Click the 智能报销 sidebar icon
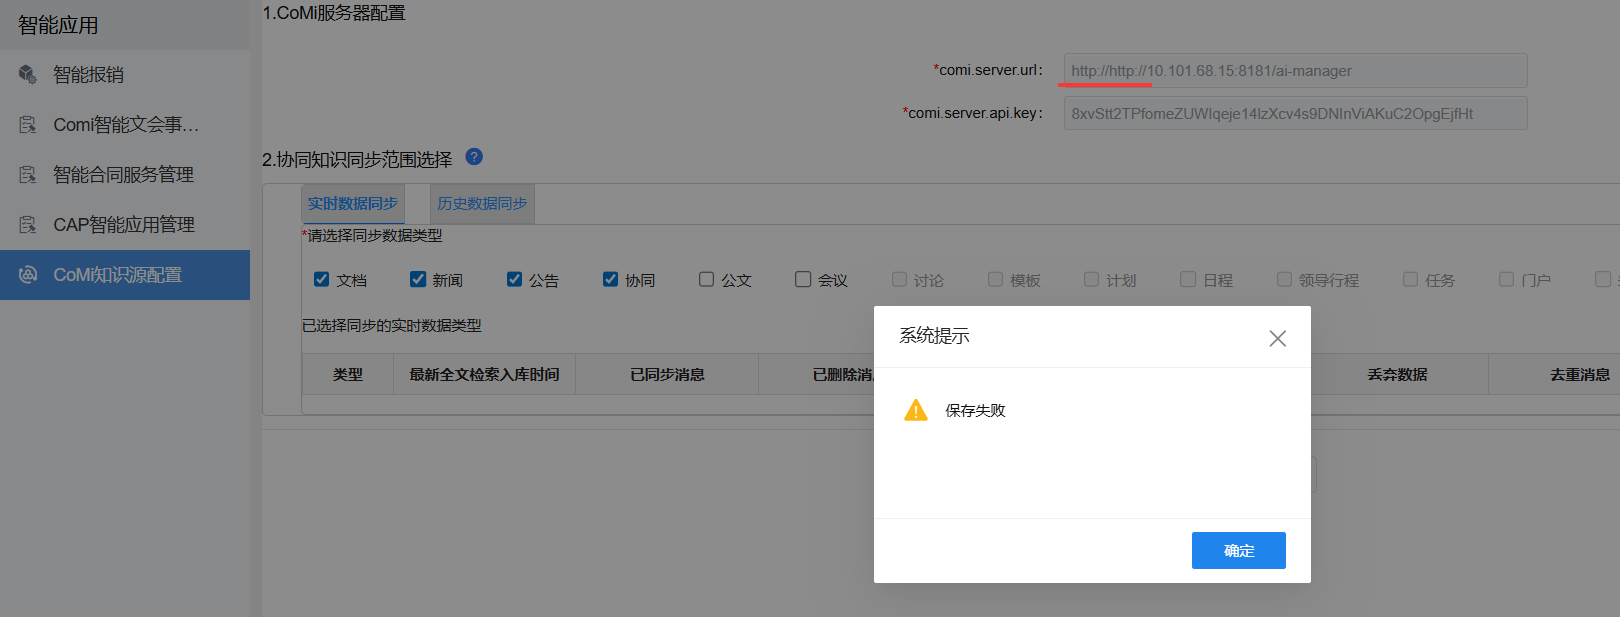 click(x=28, y=75)
